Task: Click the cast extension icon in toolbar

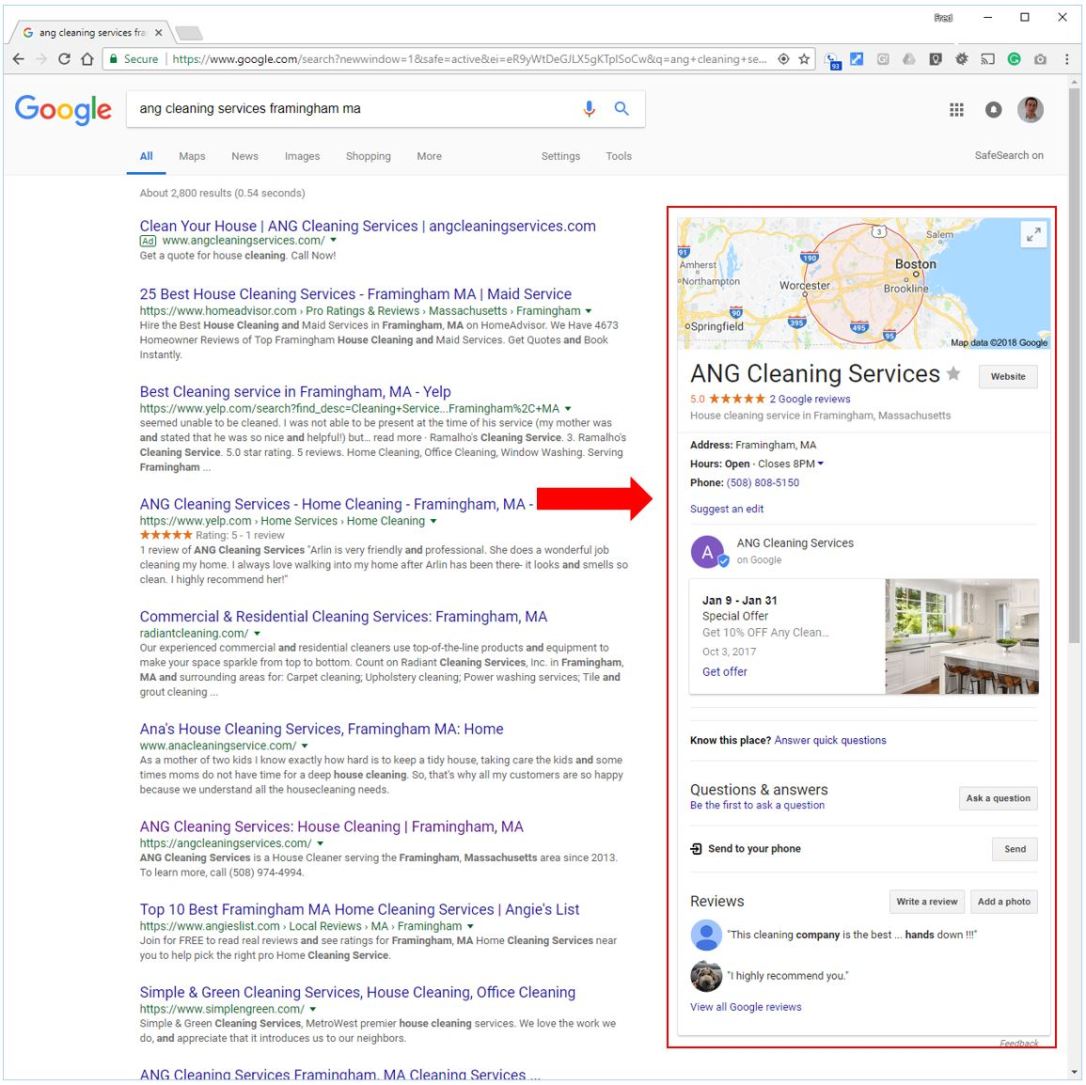Action: coord(988,60)
